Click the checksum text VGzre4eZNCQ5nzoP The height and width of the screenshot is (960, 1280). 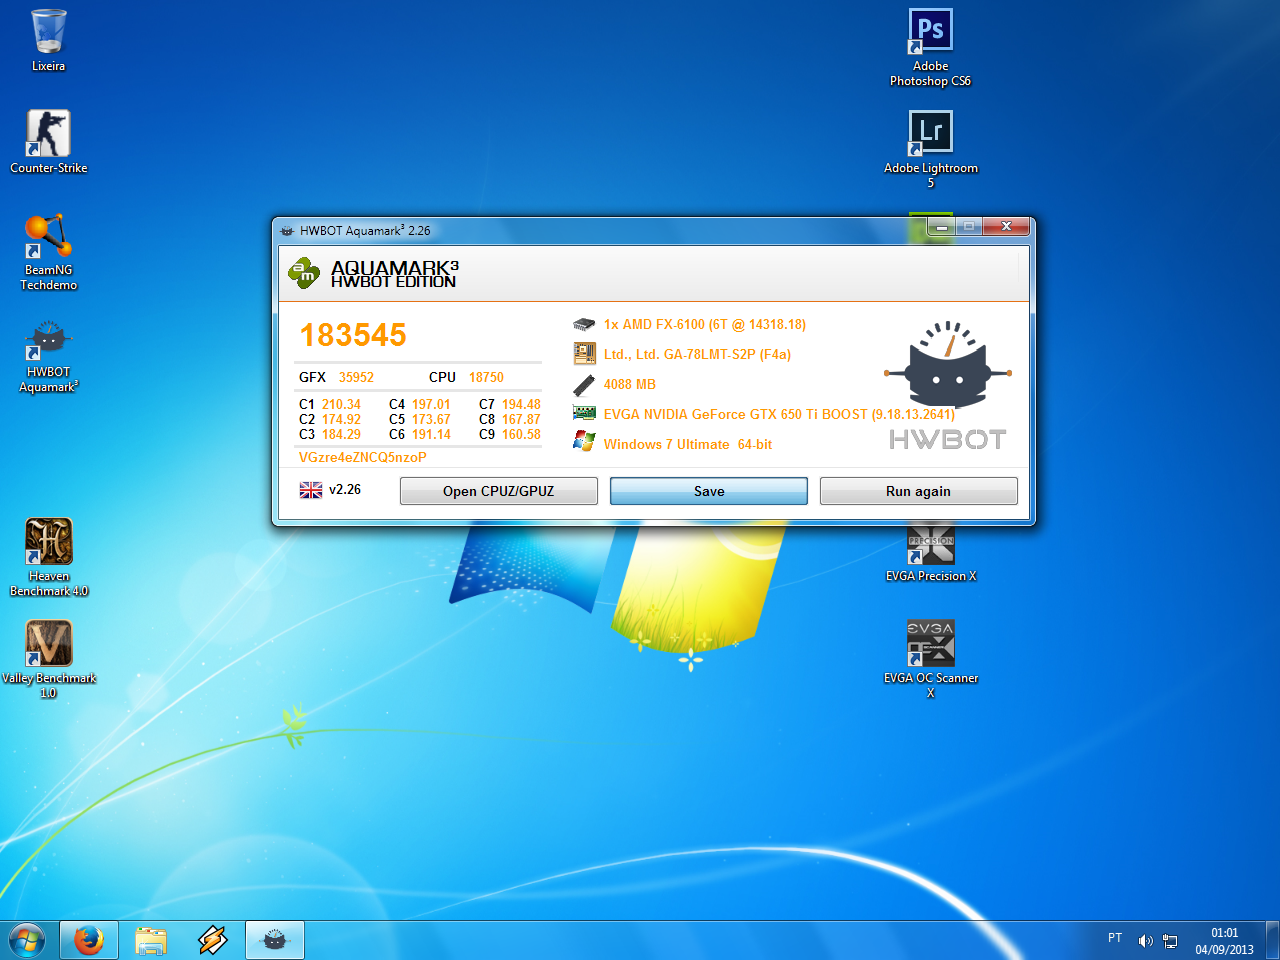[363, 457]
